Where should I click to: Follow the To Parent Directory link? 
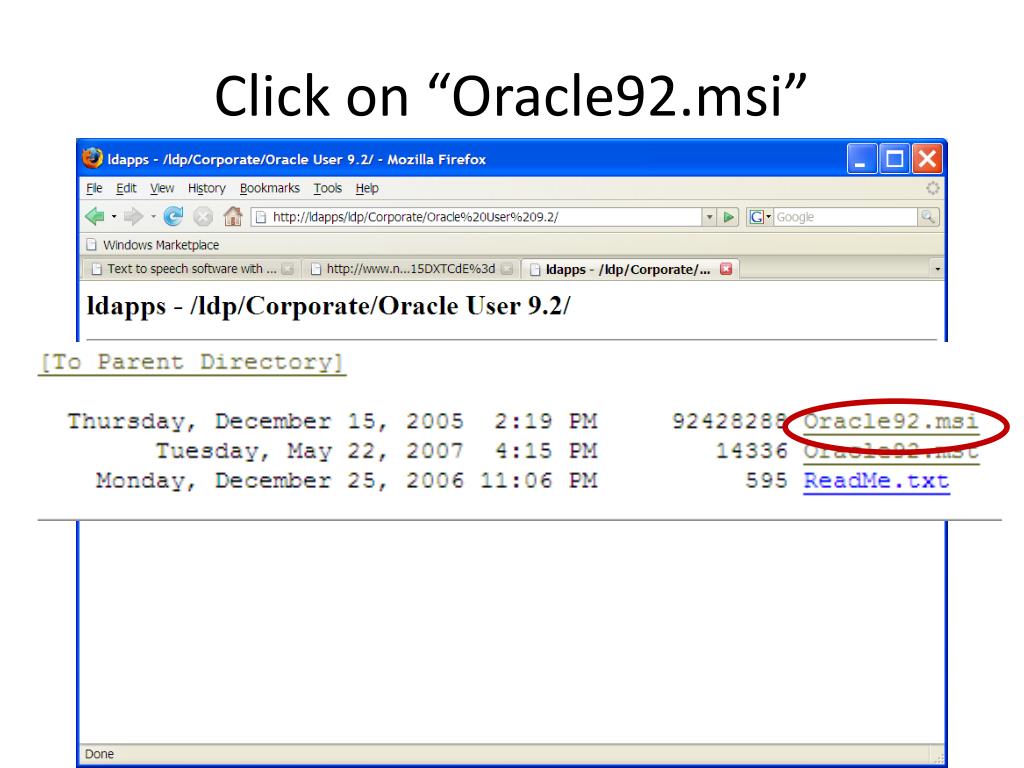(191, 362)
